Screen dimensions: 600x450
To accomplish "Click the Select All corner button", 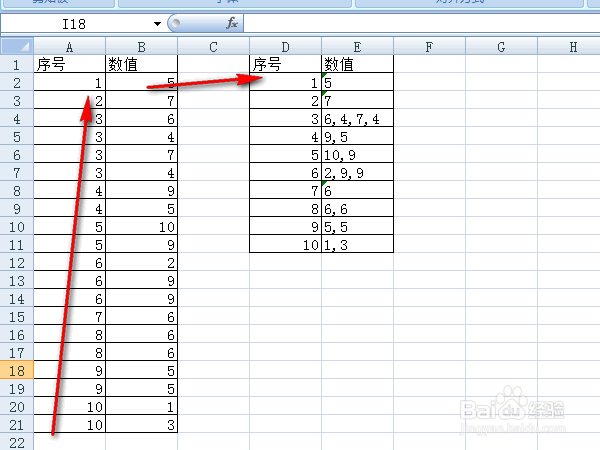I will point(17,46).
